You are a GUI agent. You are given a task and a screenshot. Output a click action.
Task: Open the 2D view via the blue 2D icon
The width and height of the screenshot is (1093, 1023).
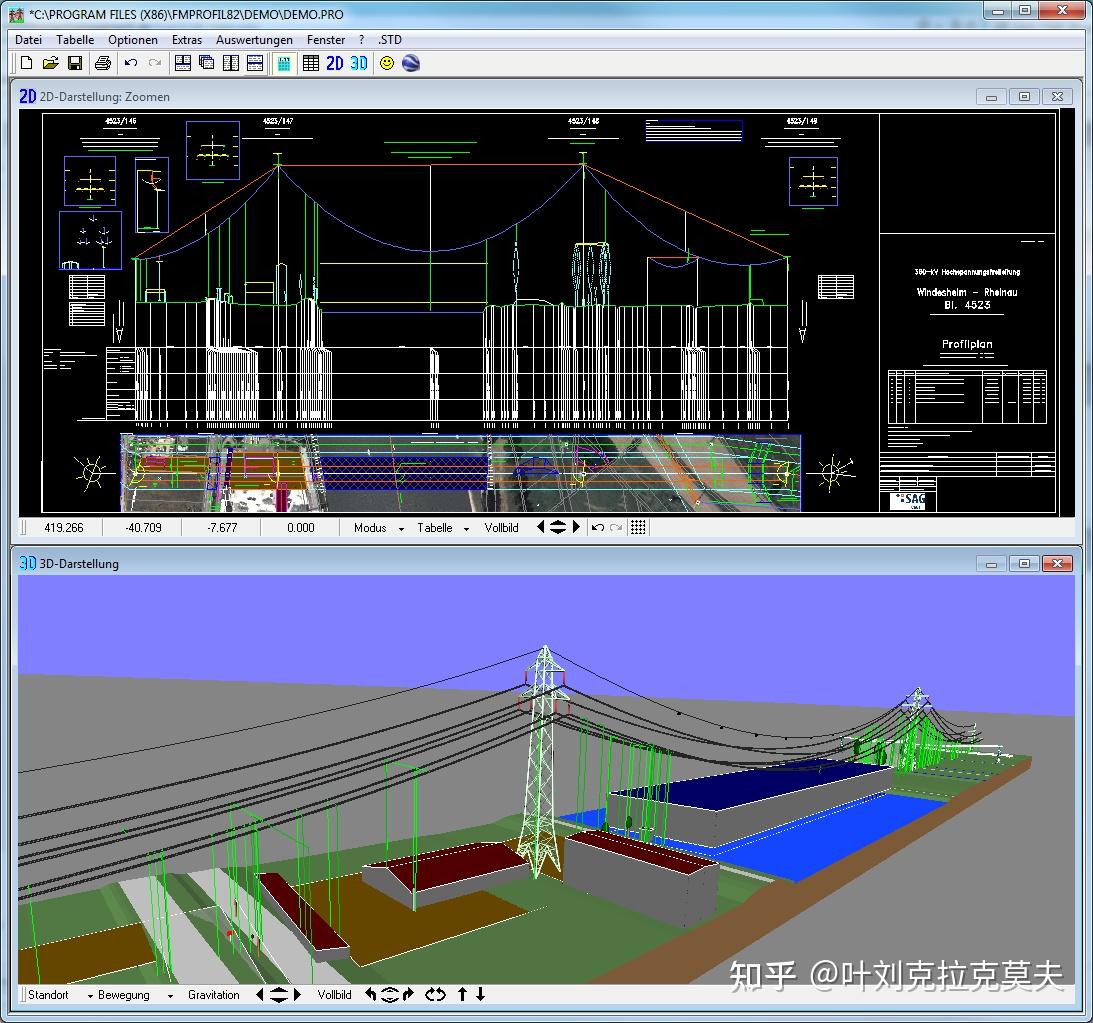coord(335,63)
